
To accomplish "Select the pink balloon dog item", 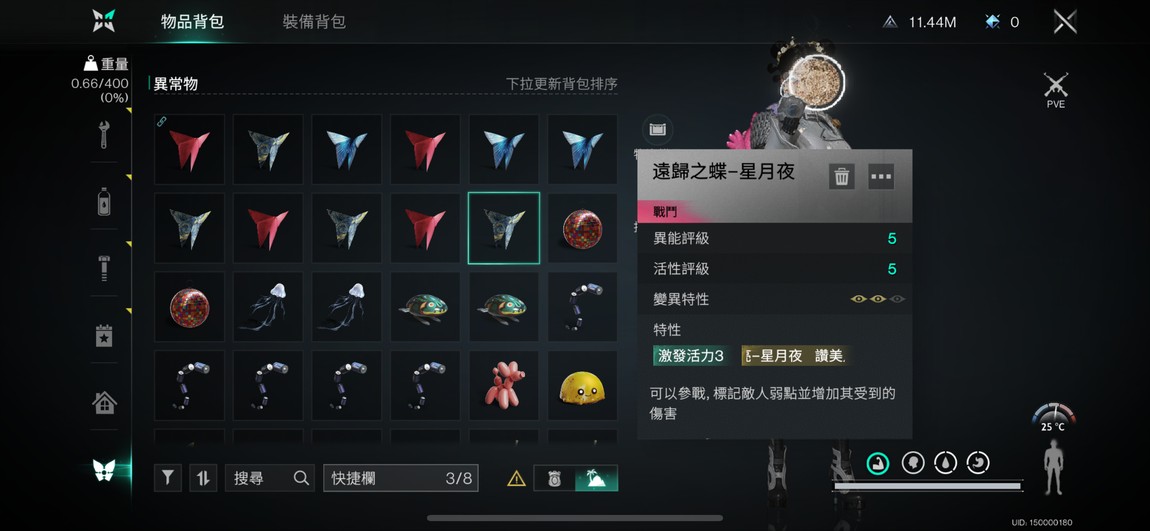I will 504,385.
